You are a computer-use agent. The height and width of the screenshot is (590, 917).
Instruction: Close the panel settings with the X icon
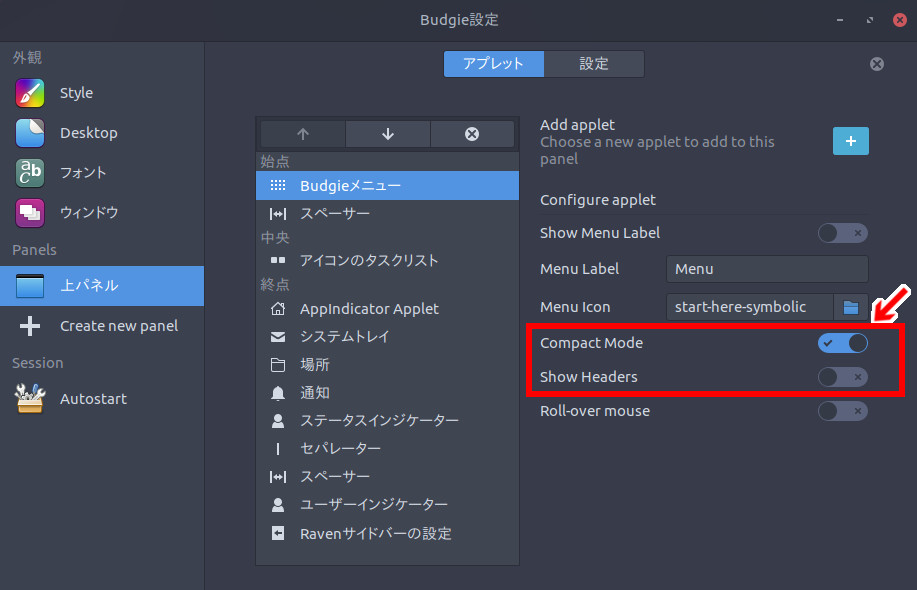(877, 64)
